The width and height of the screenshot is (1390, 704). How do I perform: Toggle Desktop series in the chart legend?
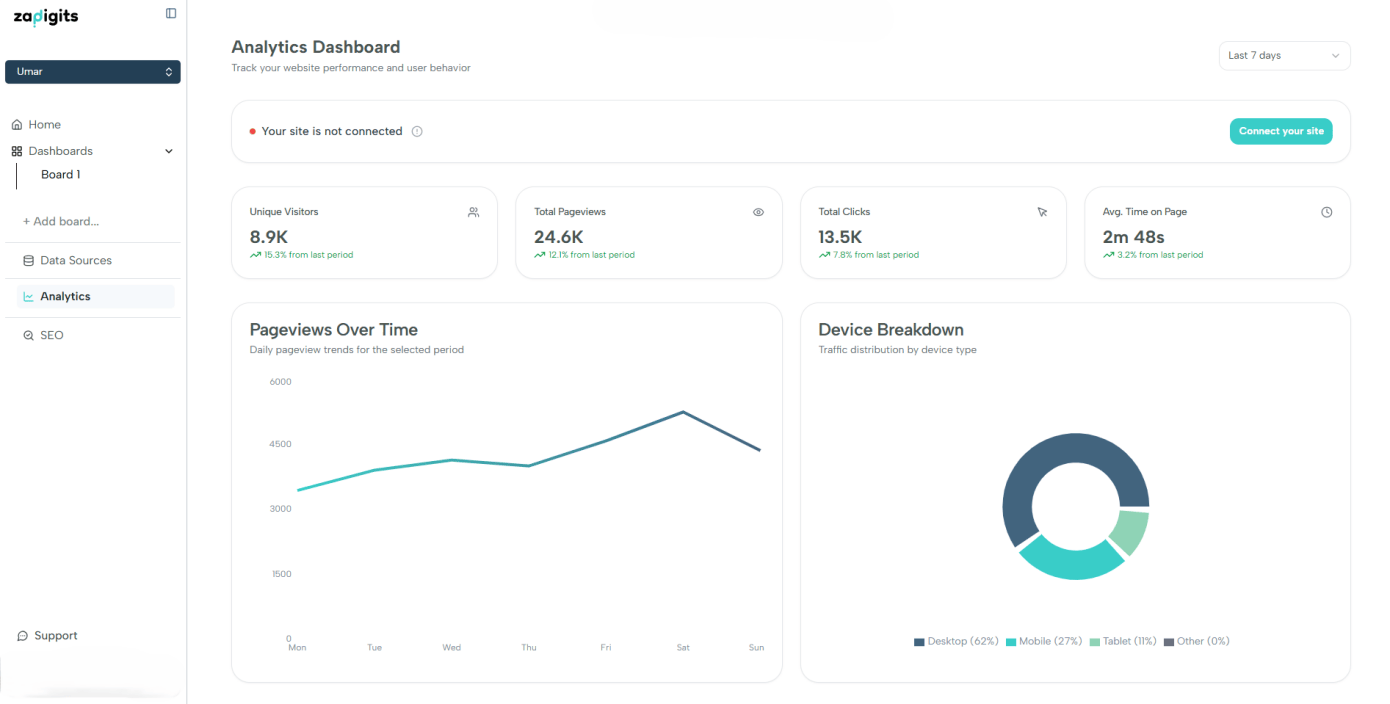(x=956, y=641)
